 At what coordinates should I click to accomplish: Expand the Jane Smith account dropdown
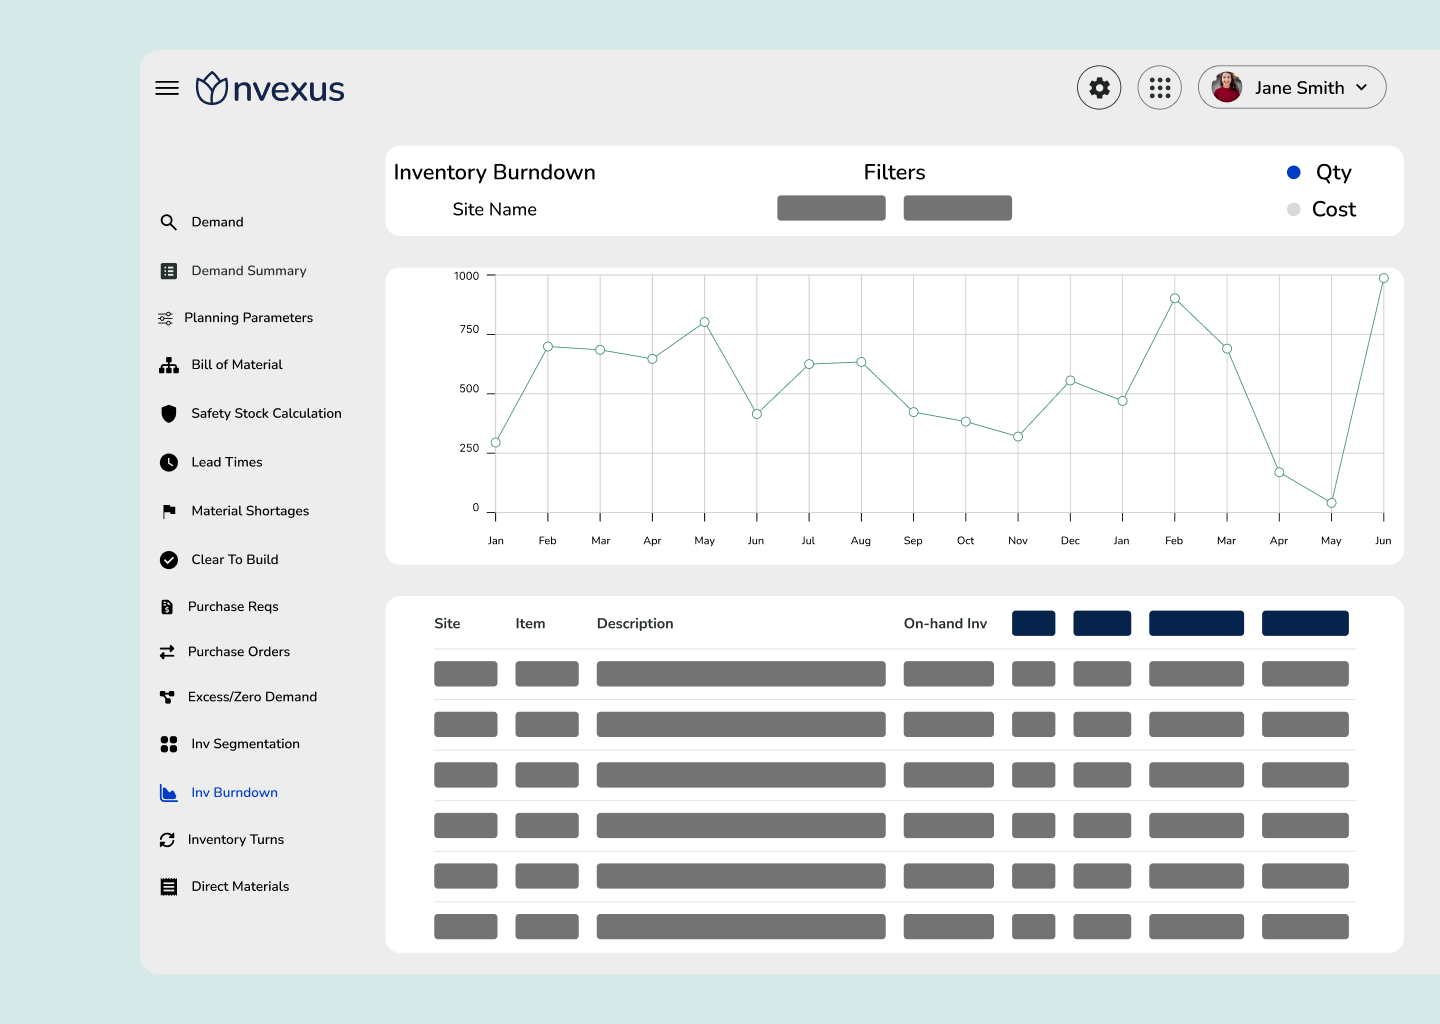1361,88
